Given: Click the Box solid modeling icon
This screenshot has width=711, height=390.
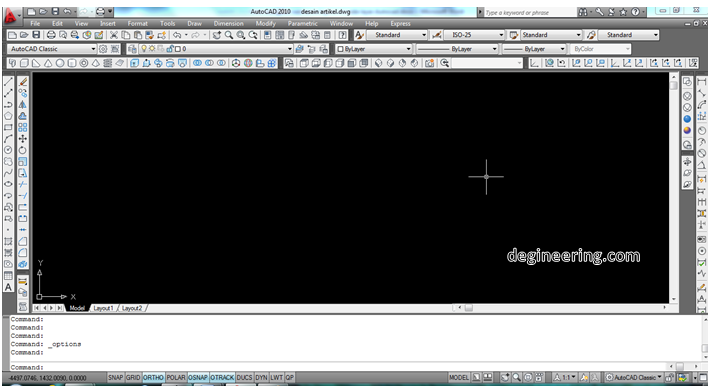Looking at the screenshot, I should 24,63.
